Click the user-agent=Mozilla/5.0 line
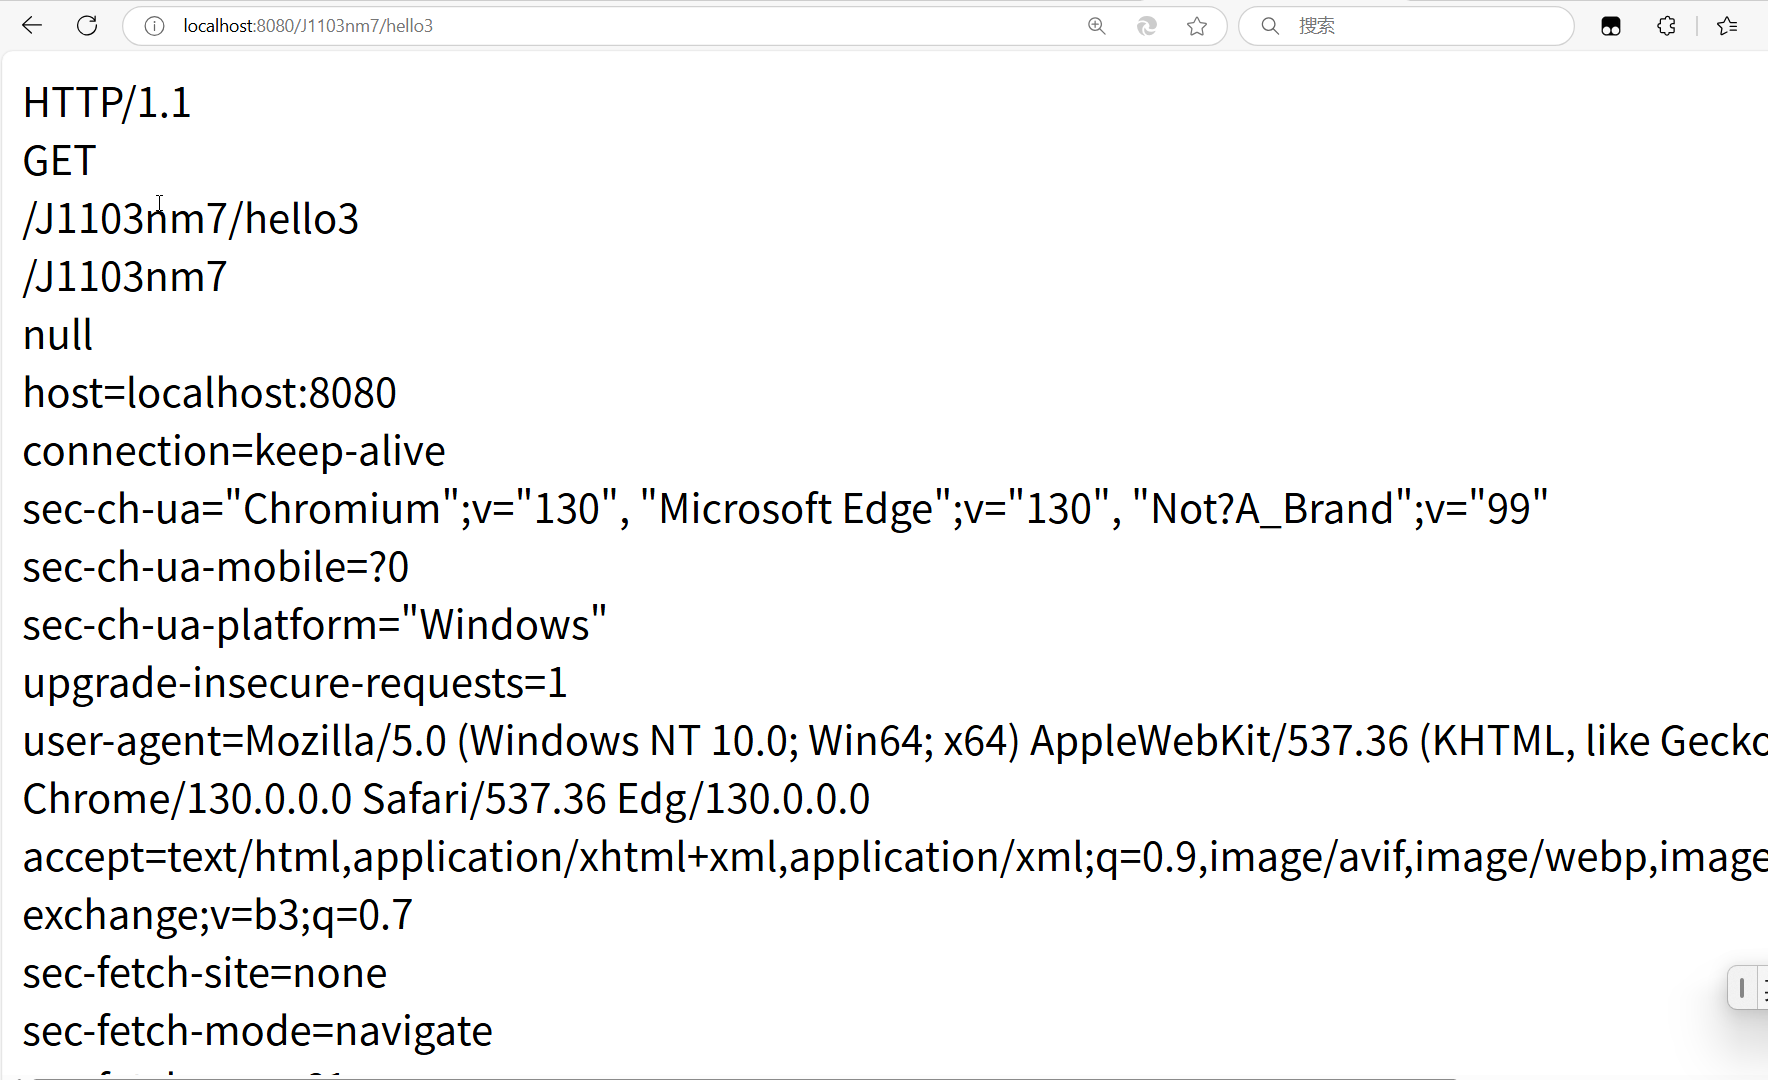Image resolution: width=1768 pixels, height=1080 pixels. (x=895, y=741)
